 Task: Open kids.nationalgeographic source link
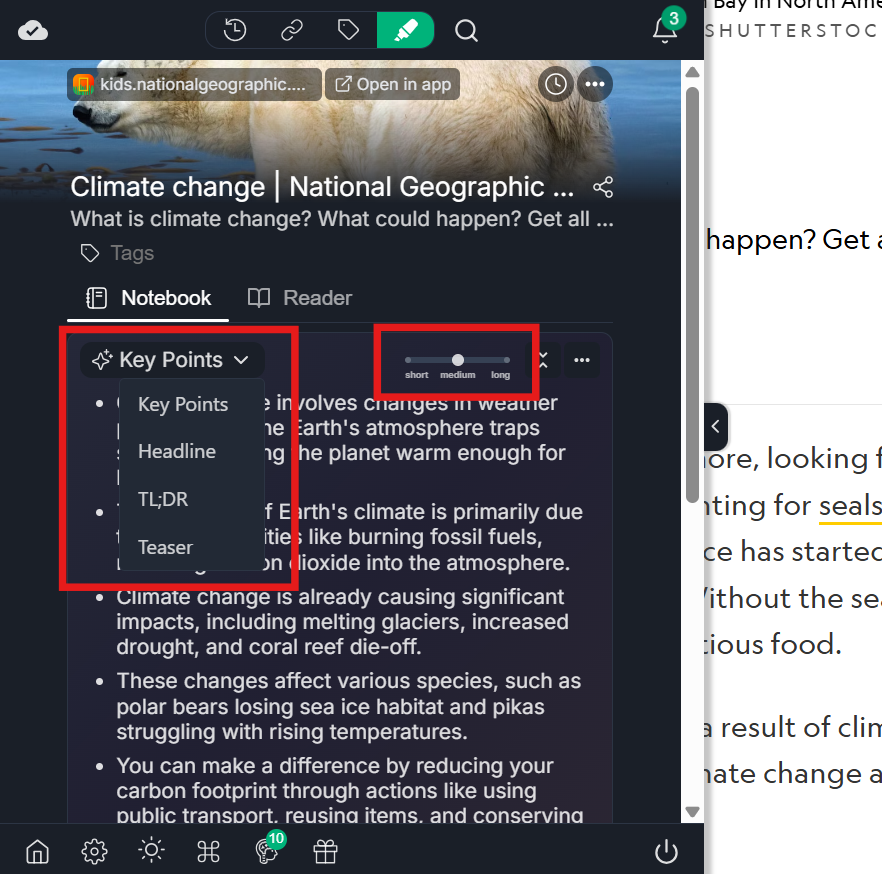coord(194,84)
